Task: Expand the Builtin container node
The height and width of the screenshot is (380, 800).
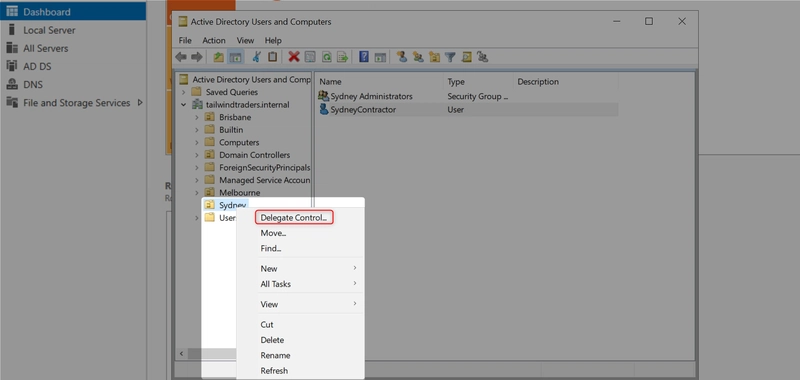Action: 197,130
